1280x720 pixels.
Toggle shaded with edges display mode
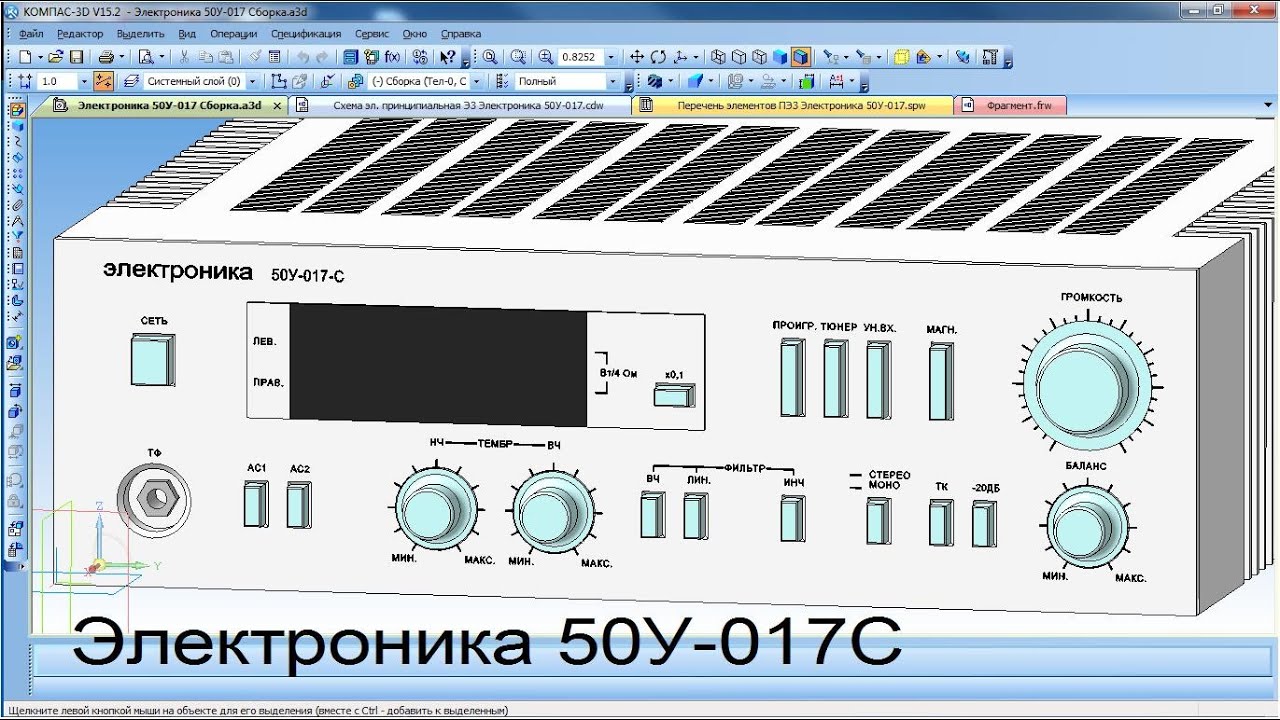pos(800,57)
